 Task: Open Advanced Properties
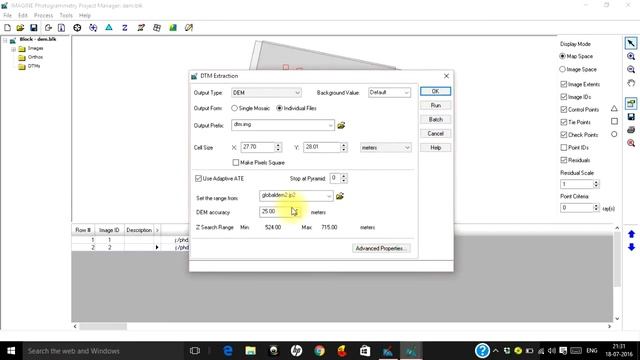coord(381,248)
